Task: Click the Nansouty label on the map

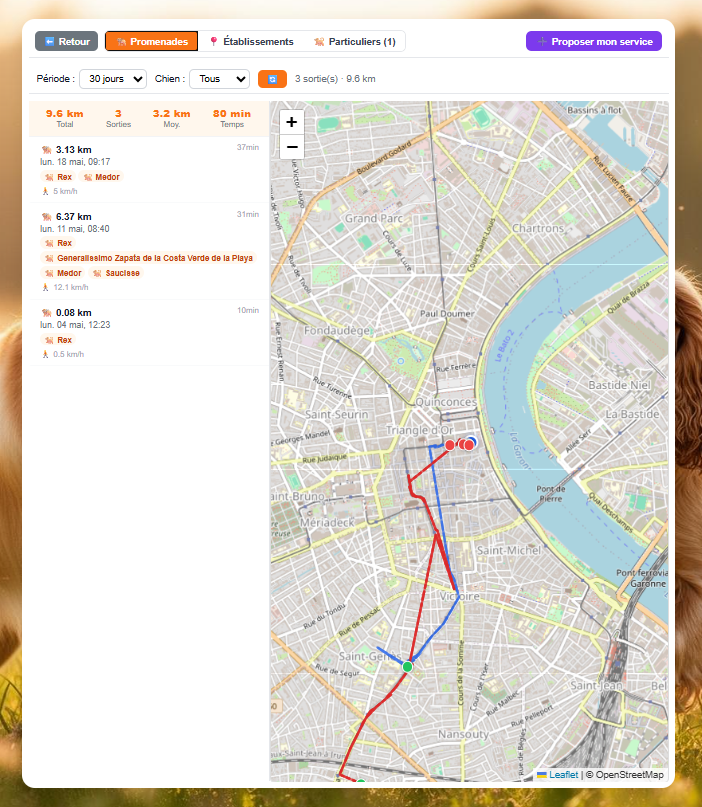Action: tap(463, 734)
